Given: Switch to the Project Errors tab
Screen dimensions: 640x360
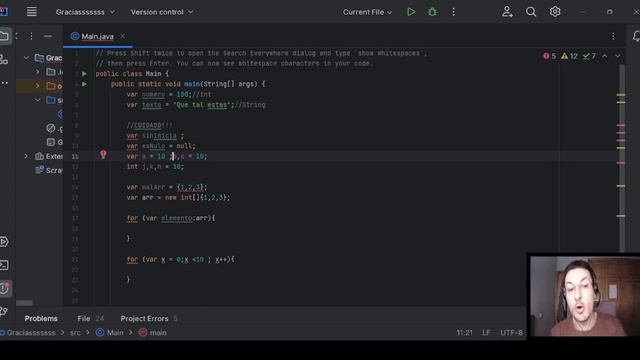Looking at the screenshot, I should pyautogui.click(x=149, y=318).
